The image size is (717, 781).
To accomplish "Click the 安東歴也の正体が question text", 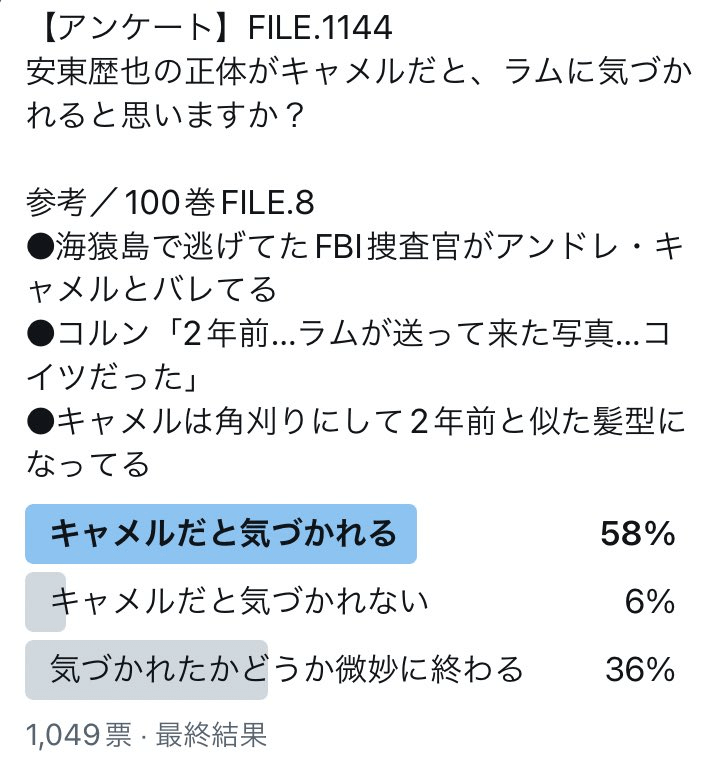I will [136, 72].
